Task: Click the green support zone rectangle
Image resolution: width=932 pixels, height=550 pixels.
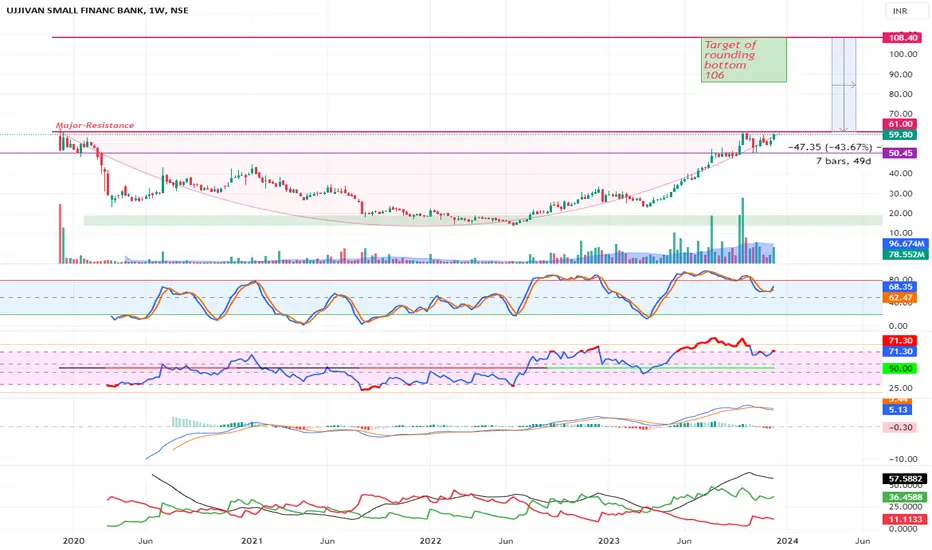Action: click(x=483, y=221)
